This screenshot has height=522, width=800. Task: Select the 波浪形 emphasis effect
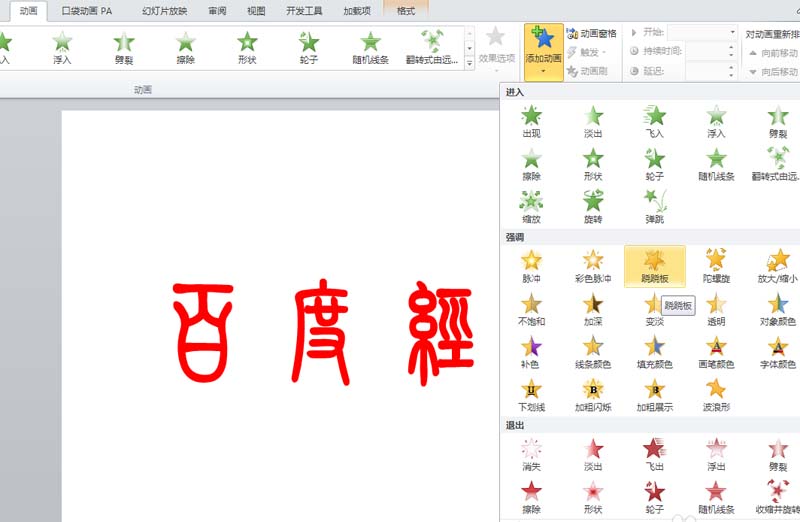[716, 395]
